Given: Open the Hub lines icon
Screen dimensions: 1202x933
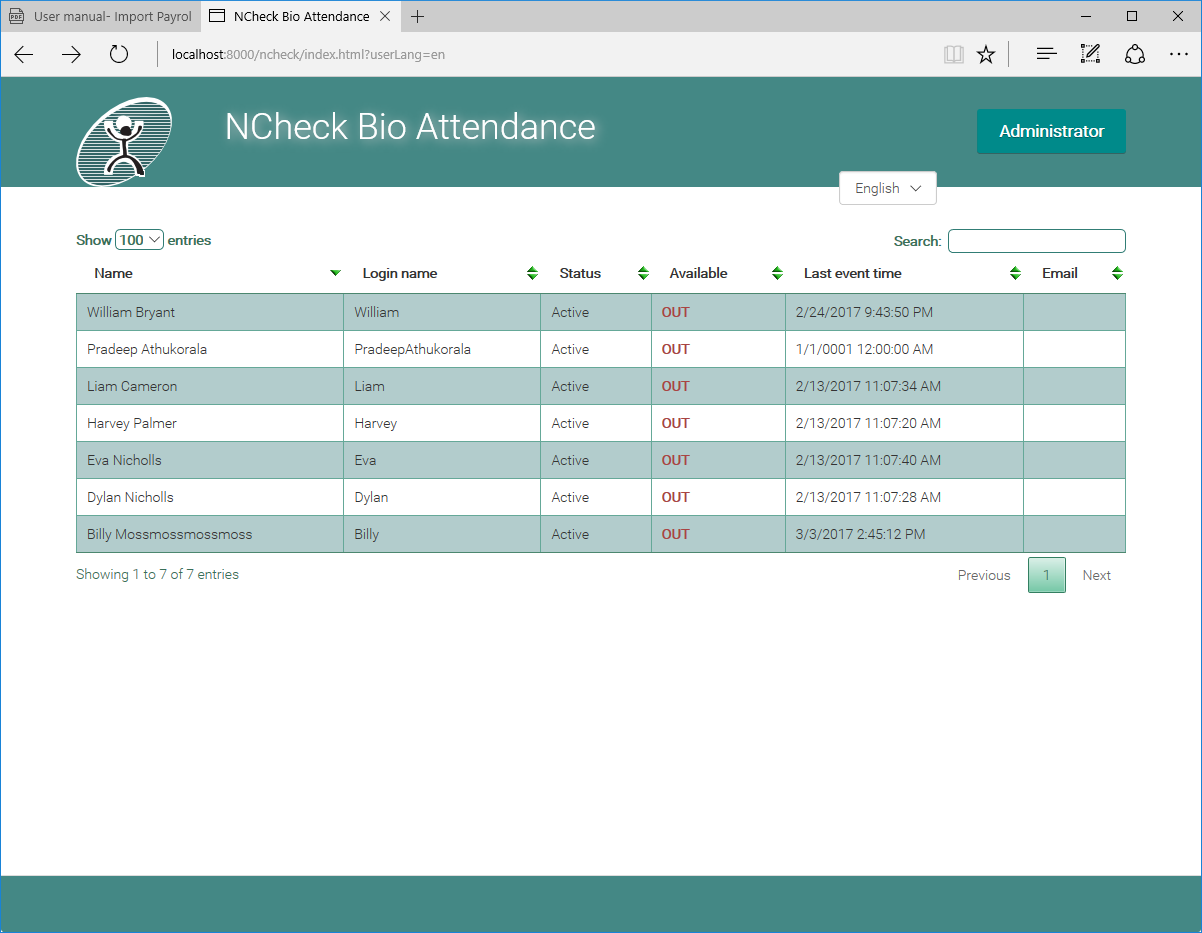Looking at the screenshot, I should (1046, 55).
